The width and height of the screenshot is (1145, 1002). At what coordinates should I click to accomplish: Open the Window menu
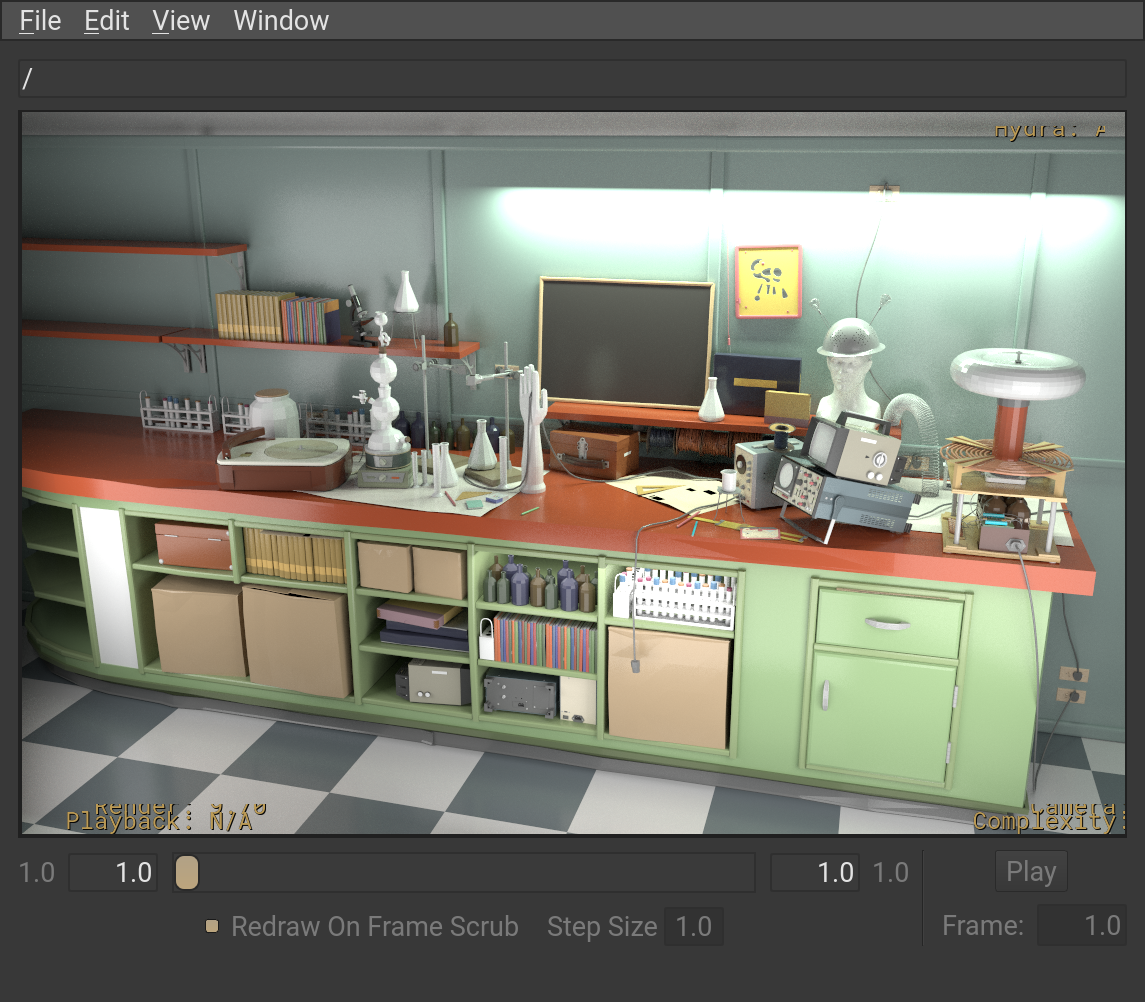[x=280, y=20]
